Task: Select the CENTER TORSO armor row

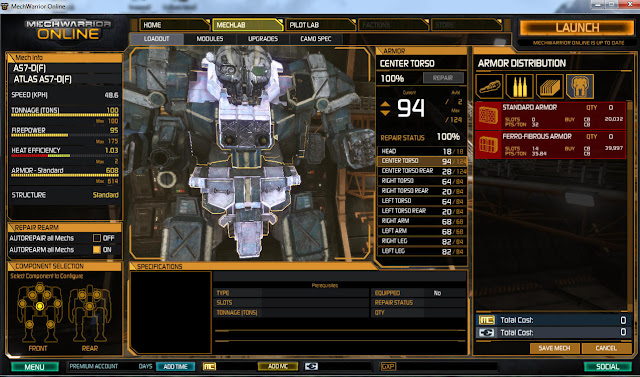Action: (422, 161)
